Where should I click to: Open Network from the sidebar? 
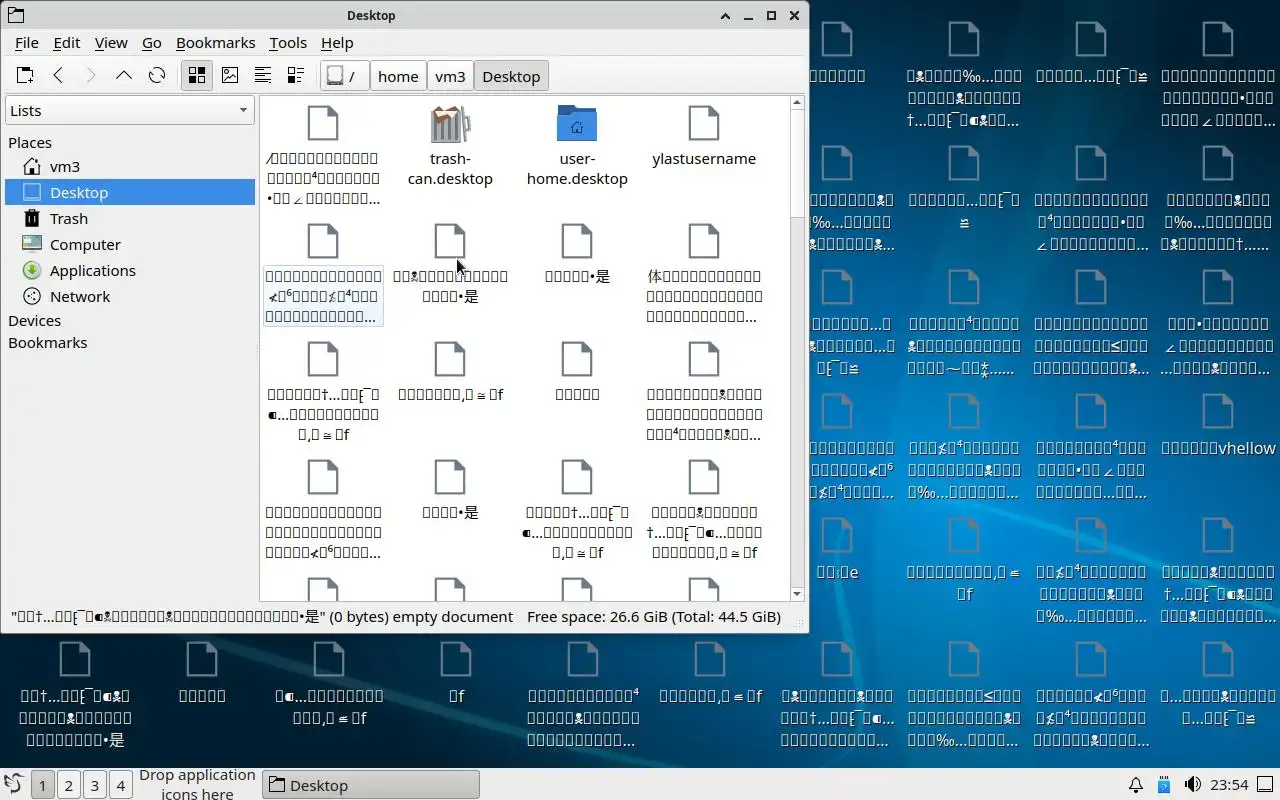(130, 296)
